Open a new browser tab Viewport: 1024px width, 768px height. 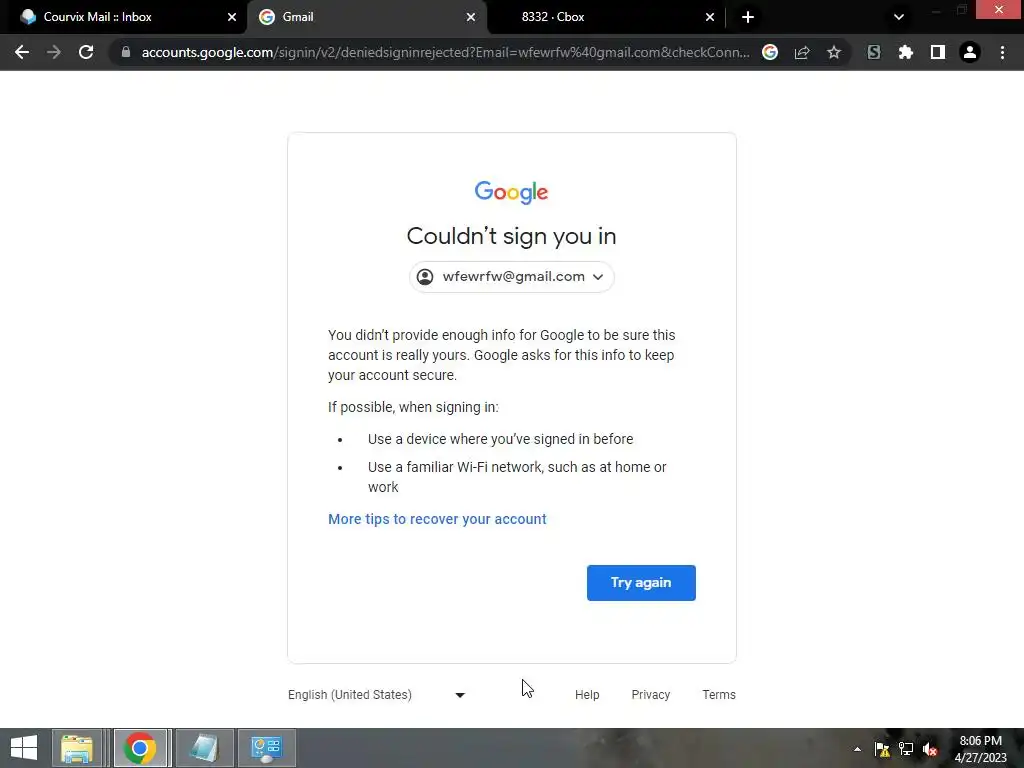point(748,17)
